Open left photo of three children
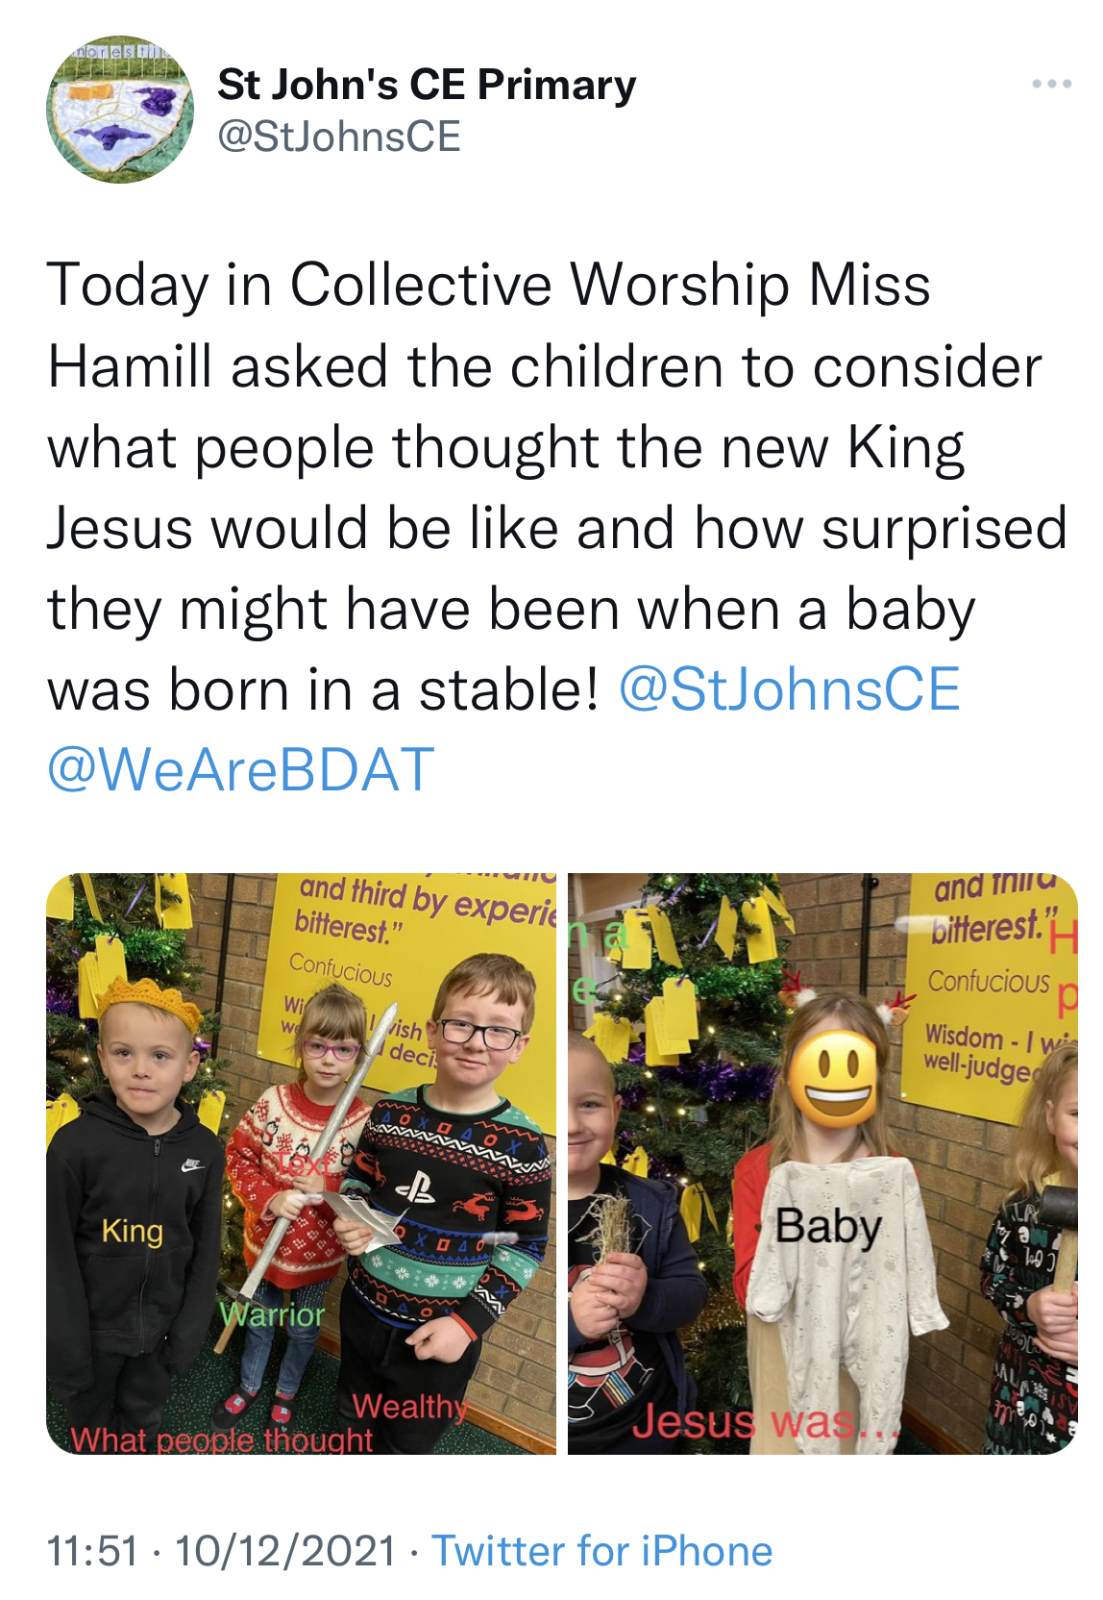This screenshot has width=1103, height=1600. coord(301,1164)
